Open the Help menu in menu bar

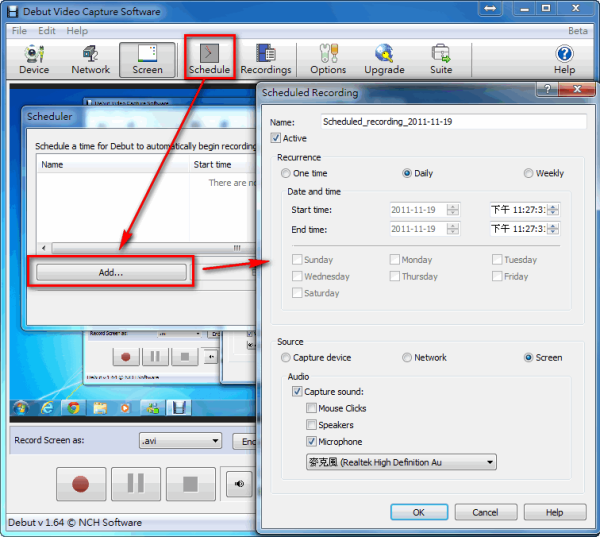click(77, 31)
